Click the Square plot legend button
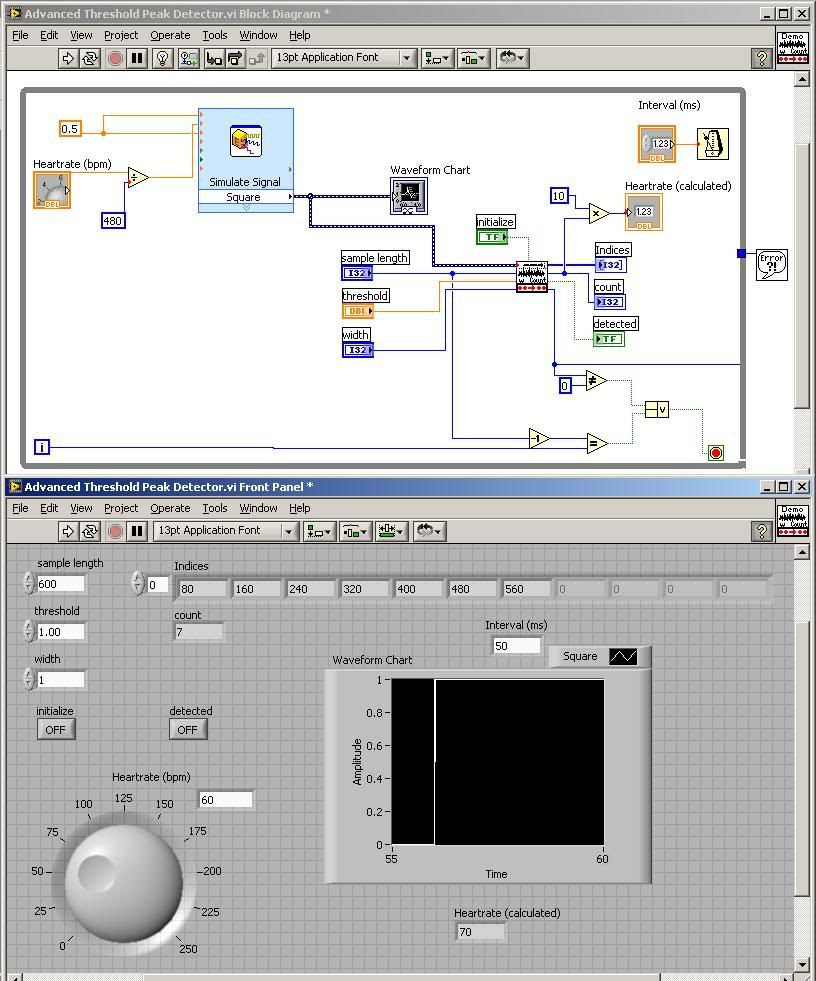816x981 pixels. 623,657
